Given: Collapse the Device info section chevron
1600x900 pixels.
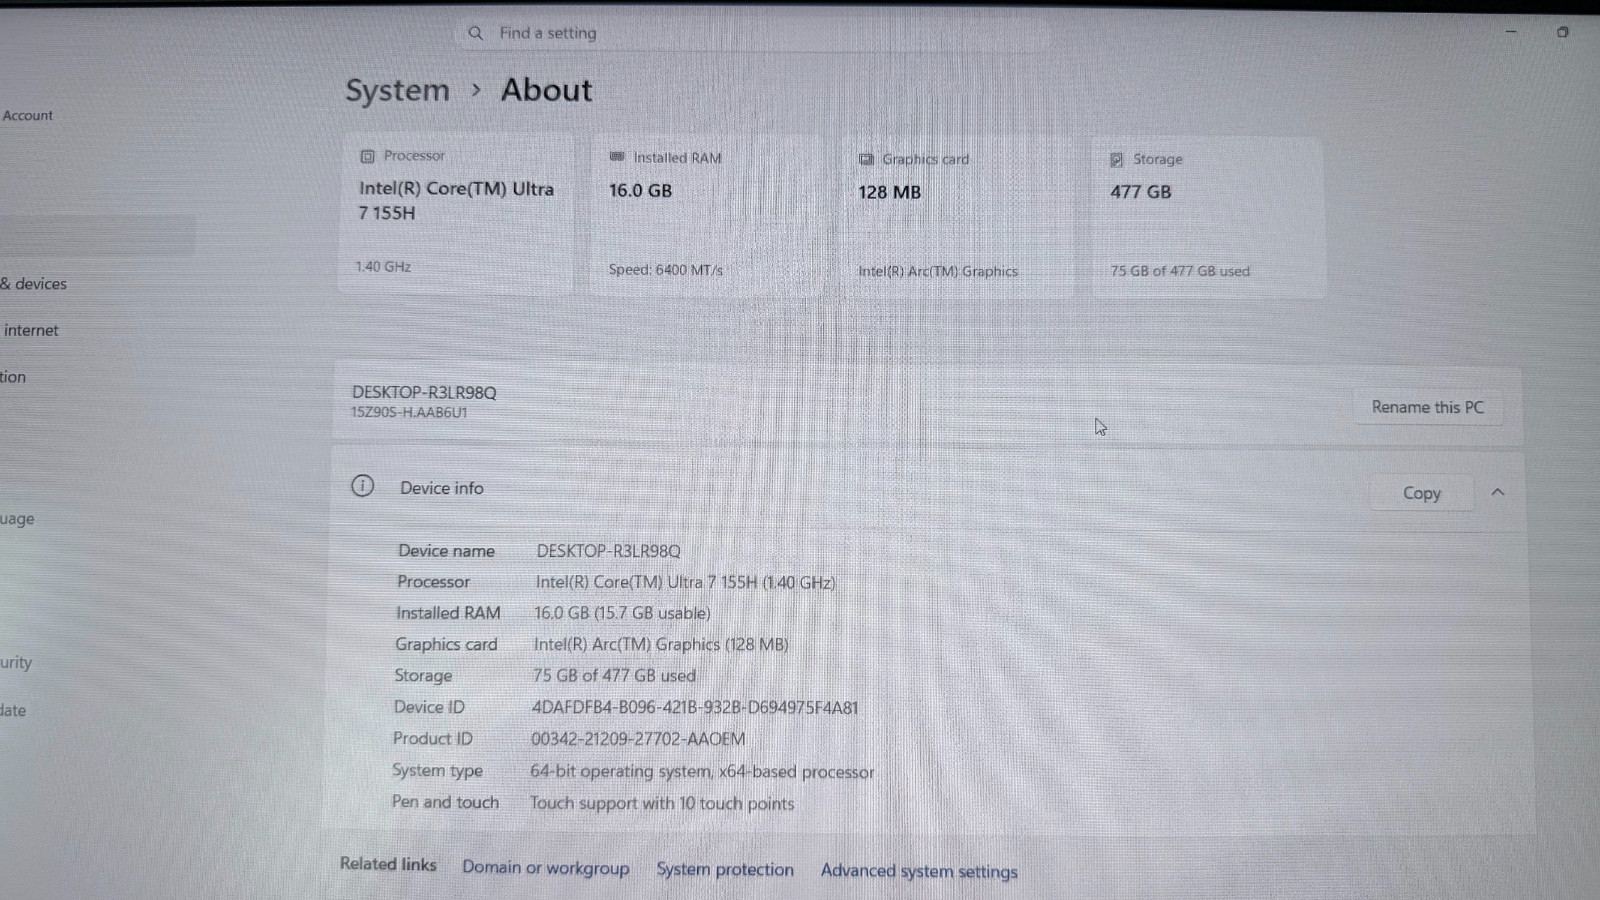Looking at the screenshot, I should tap(1497, 492).
